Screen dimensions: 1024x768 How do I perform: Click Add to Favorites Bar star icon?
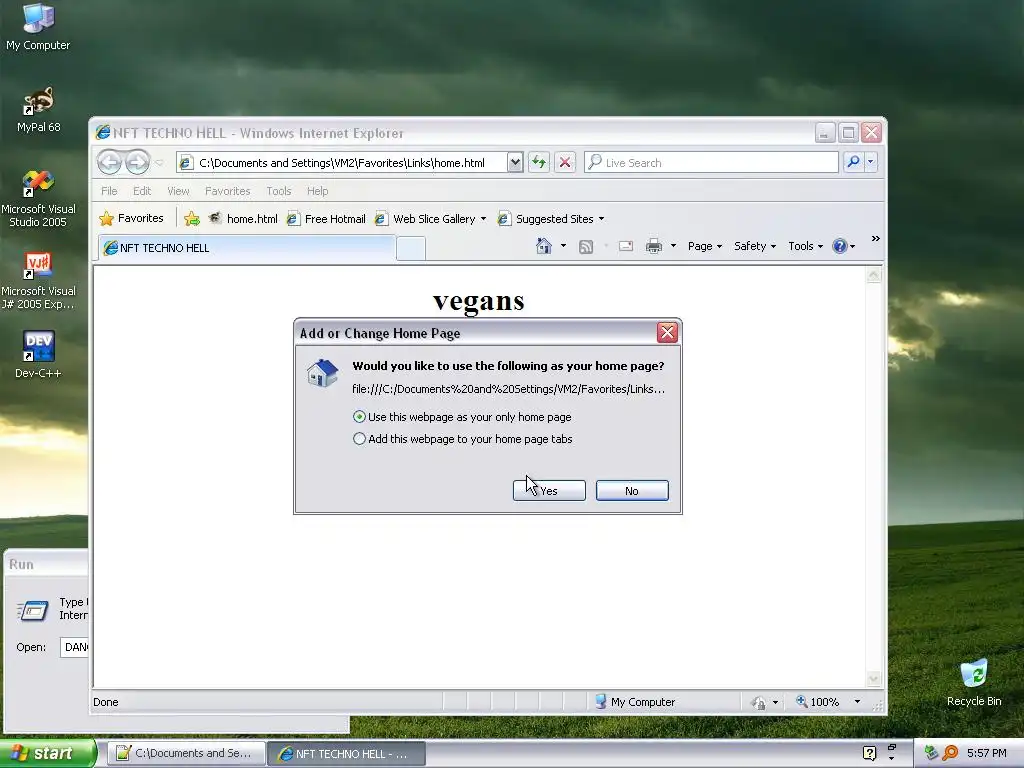191,219
